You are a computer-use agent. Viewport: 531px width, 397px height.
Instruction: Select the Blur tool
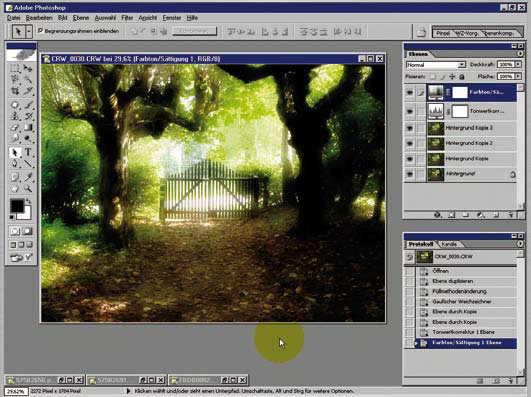15,138
